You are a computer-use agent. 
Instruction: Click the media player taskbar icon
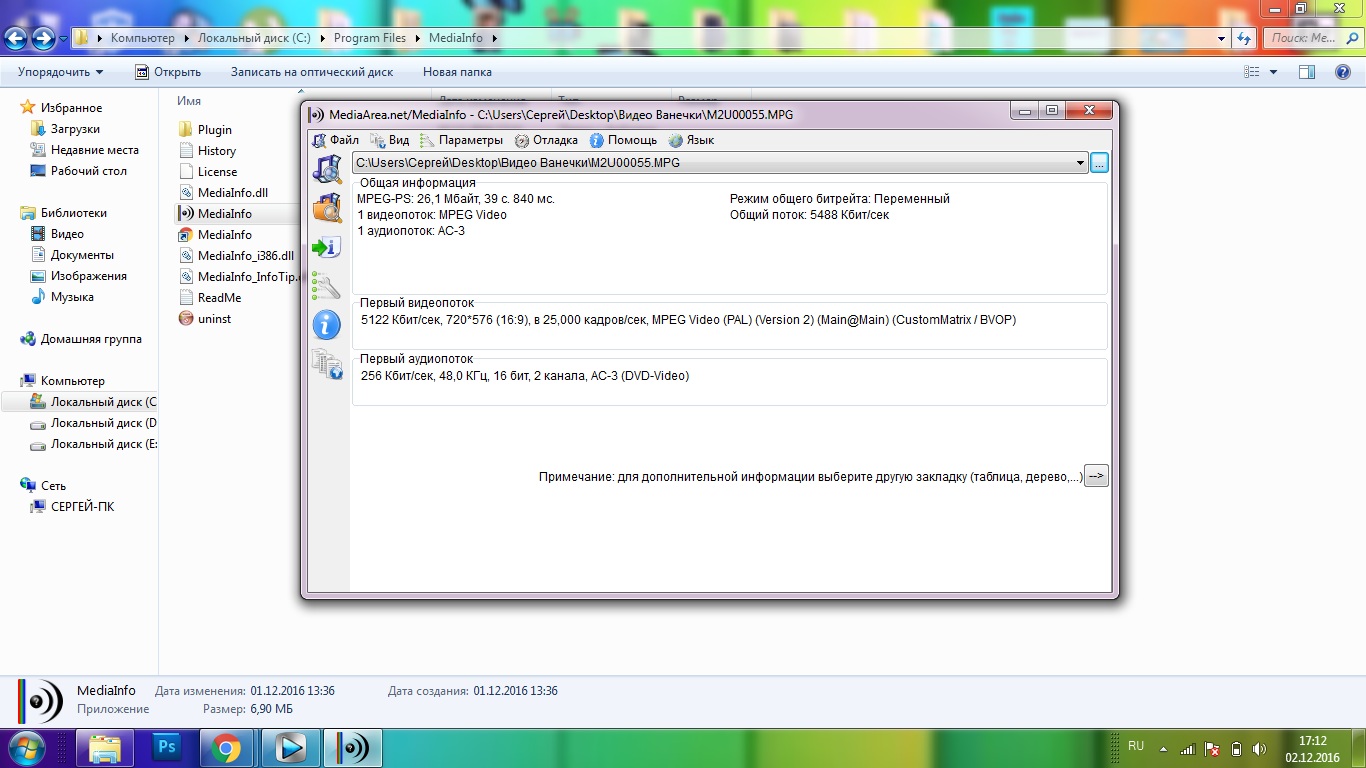pos(291,747)
